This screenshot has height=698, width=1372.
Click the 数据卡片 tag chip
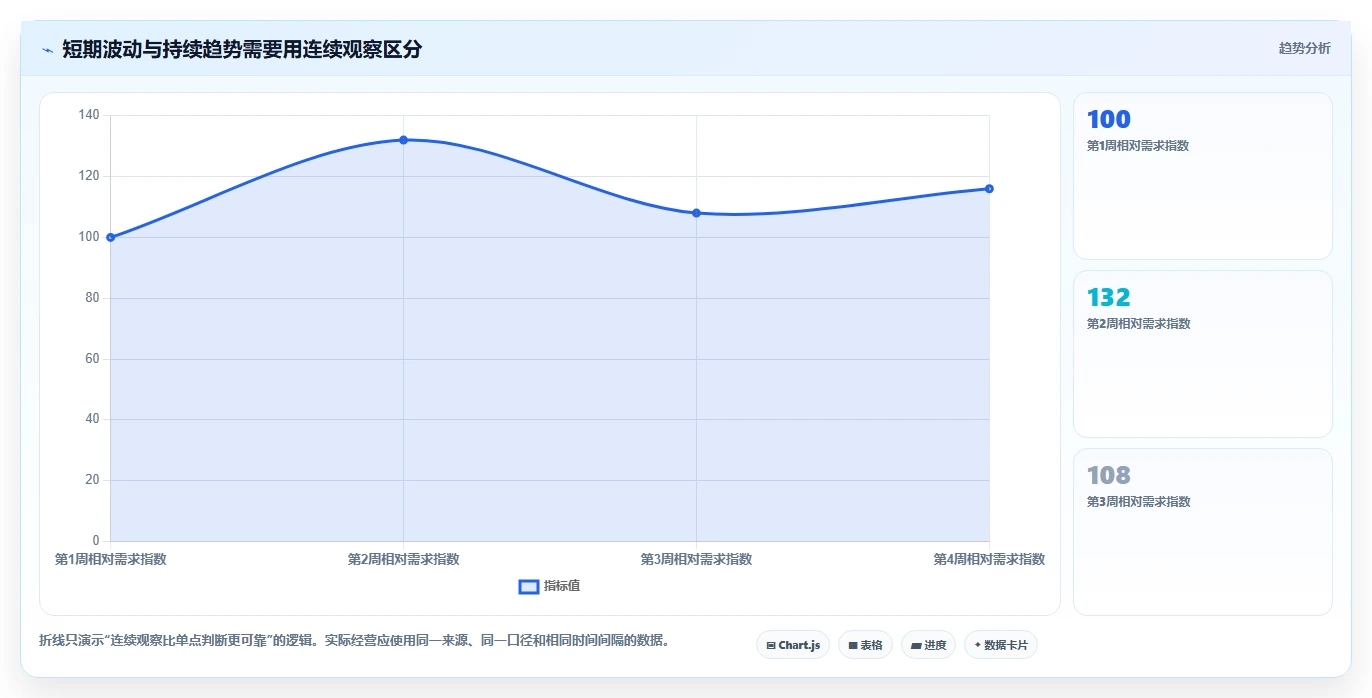pyautogui.click(x=1001, y=645)
